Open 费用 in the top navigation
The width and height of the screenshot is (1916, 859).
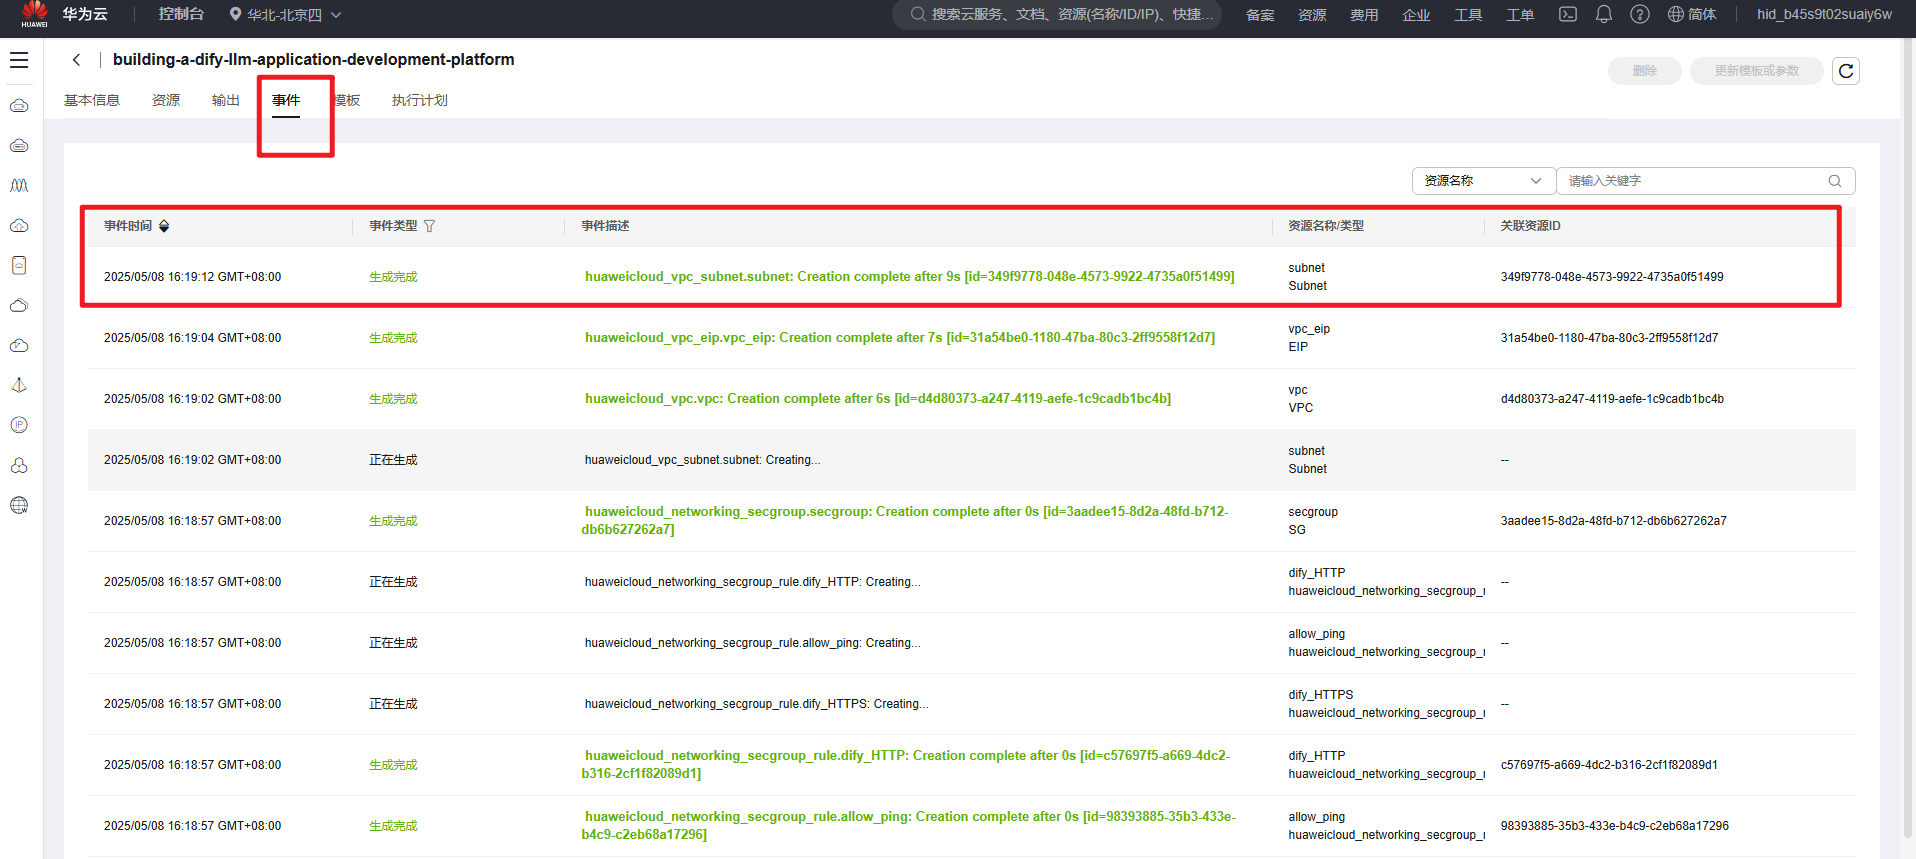tap(1364, 15)
